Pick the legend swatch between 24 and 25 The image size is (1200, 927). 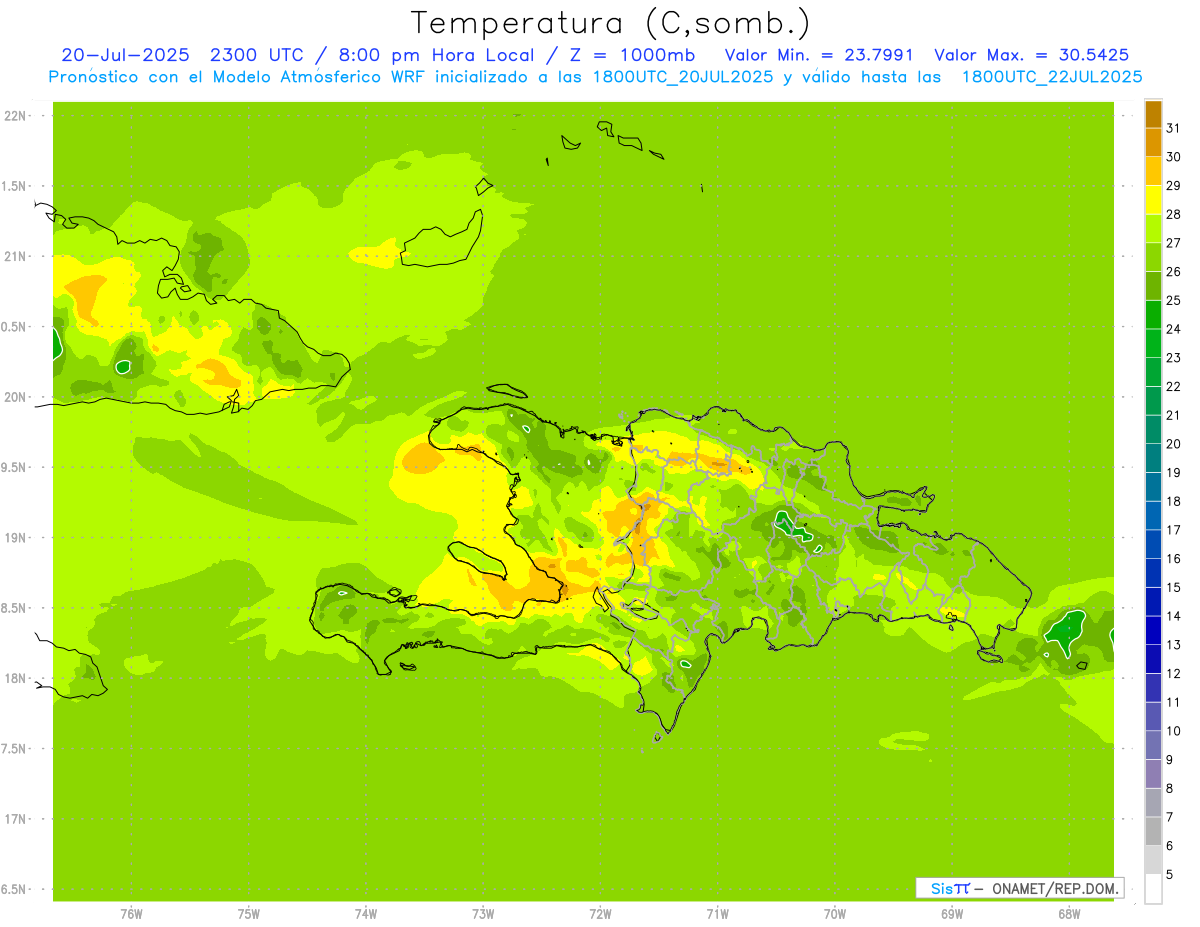pos(1153,314)
